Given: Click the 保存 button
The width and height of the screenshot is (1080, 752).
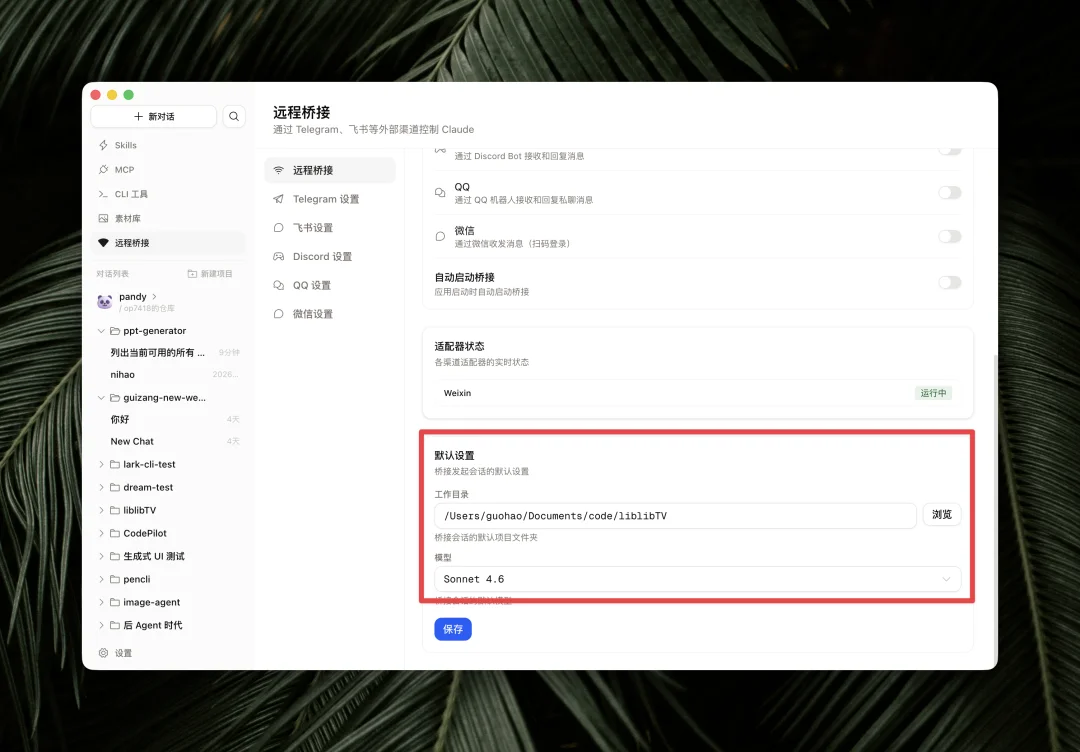Looking at the screenshot, I should pos(453,629).
